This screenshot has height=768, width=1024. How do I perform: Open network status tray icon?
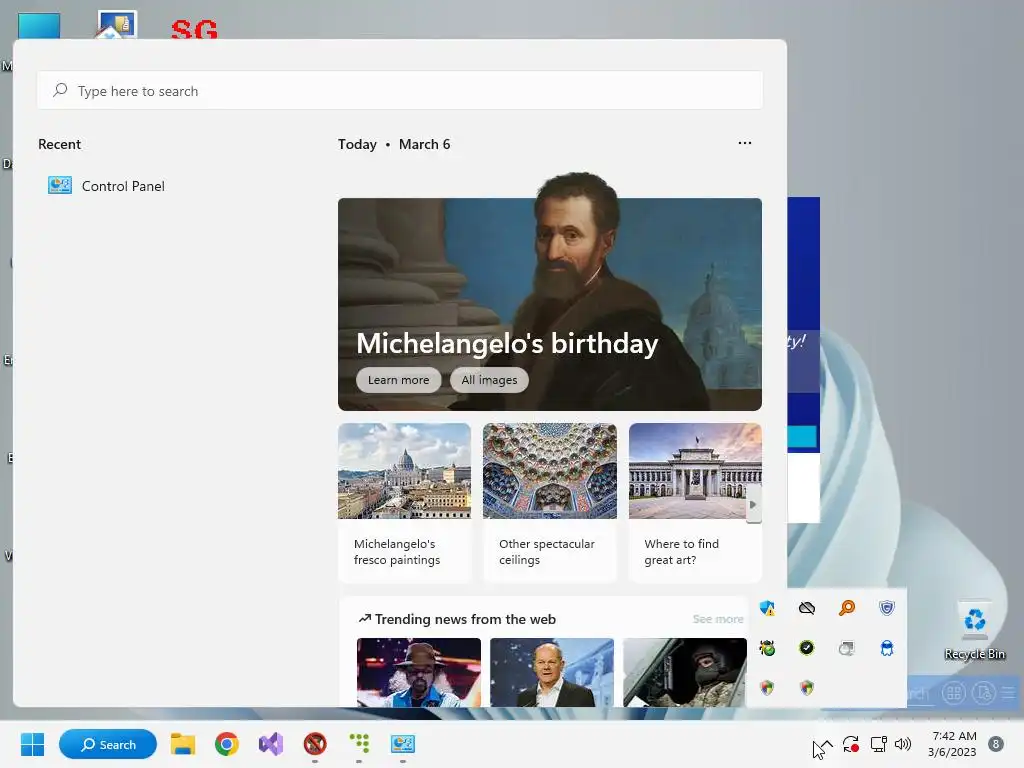[x=878, y=744]
